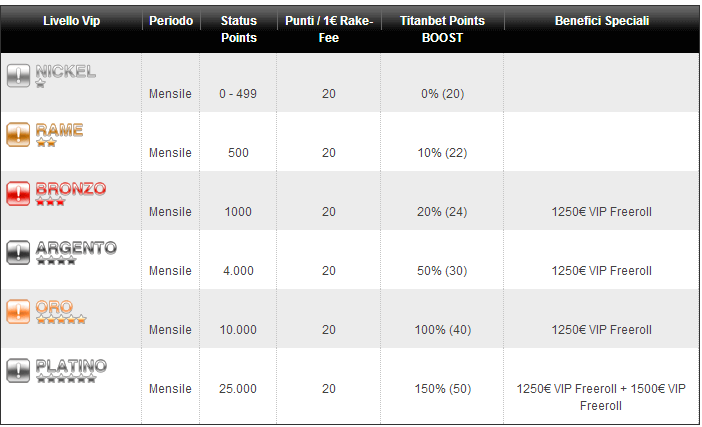This screenshot has height=427, width=702.
Task: Select the Status Points column header
Action: coord(239,29)
